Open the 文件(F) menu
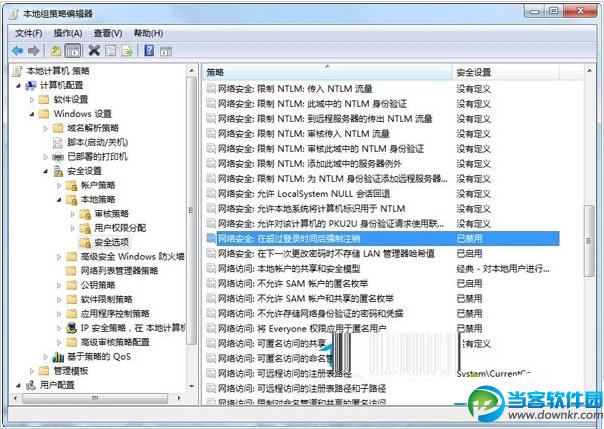This screenshot has width=604, height=429. click(29, 34)
